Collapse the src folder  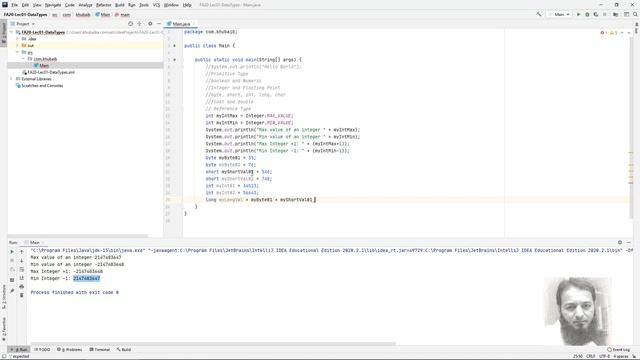(x=18, y=52)
